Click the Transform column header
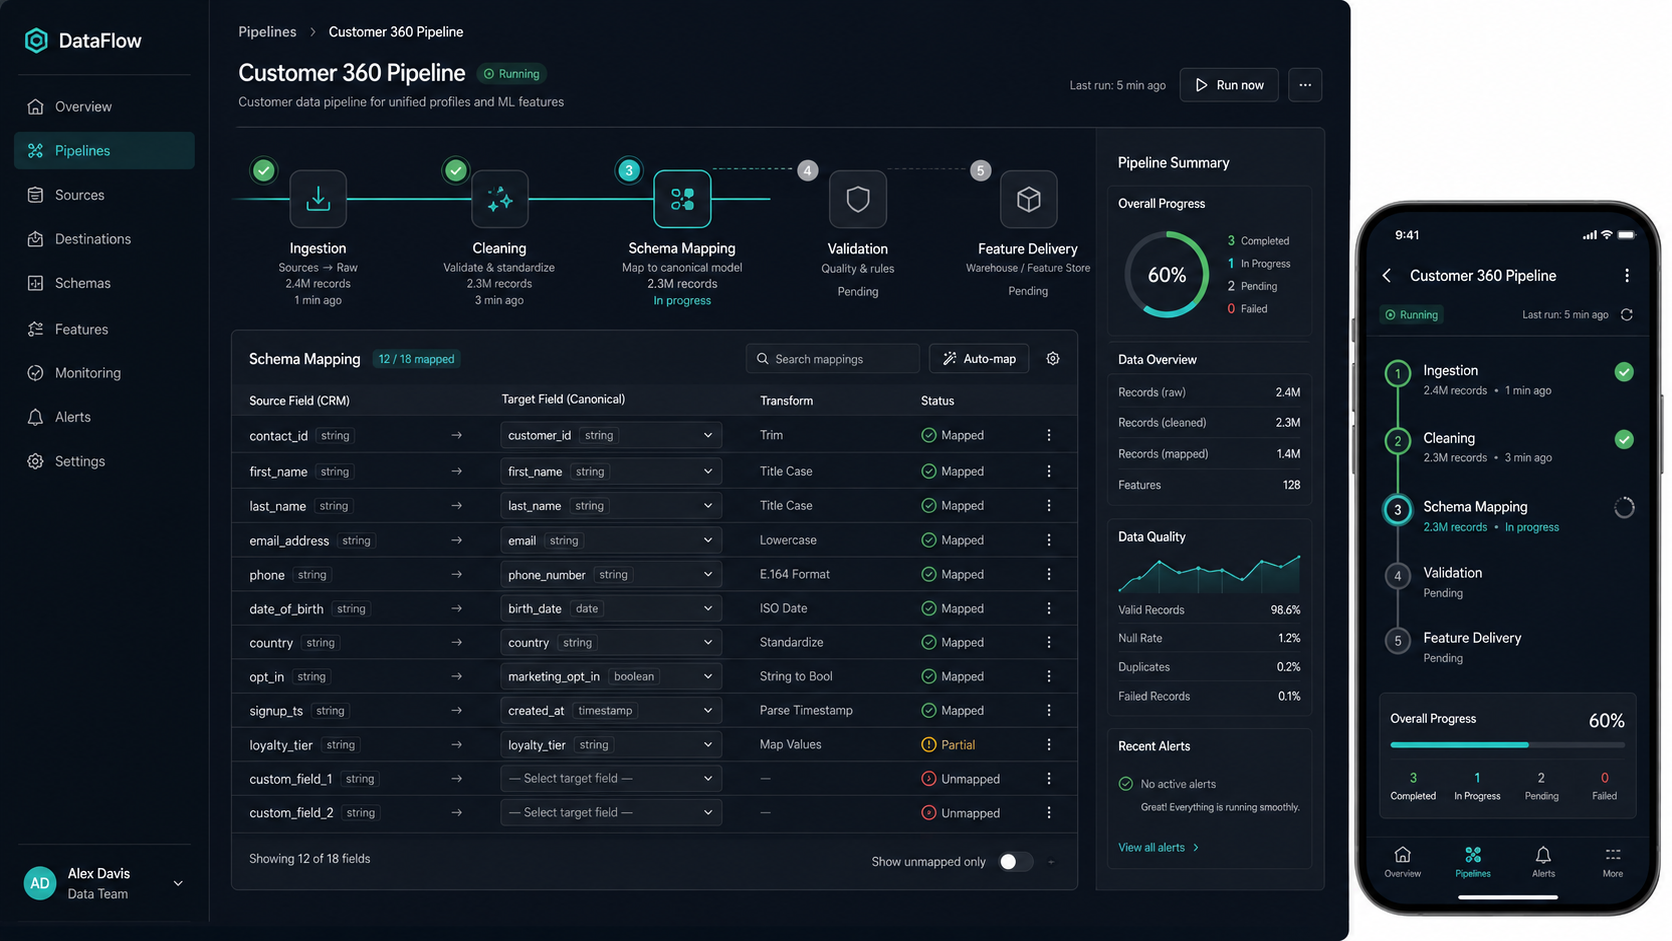Viewport: 1672px width, 941px height. pyautogui.click(x=786, y=400)
